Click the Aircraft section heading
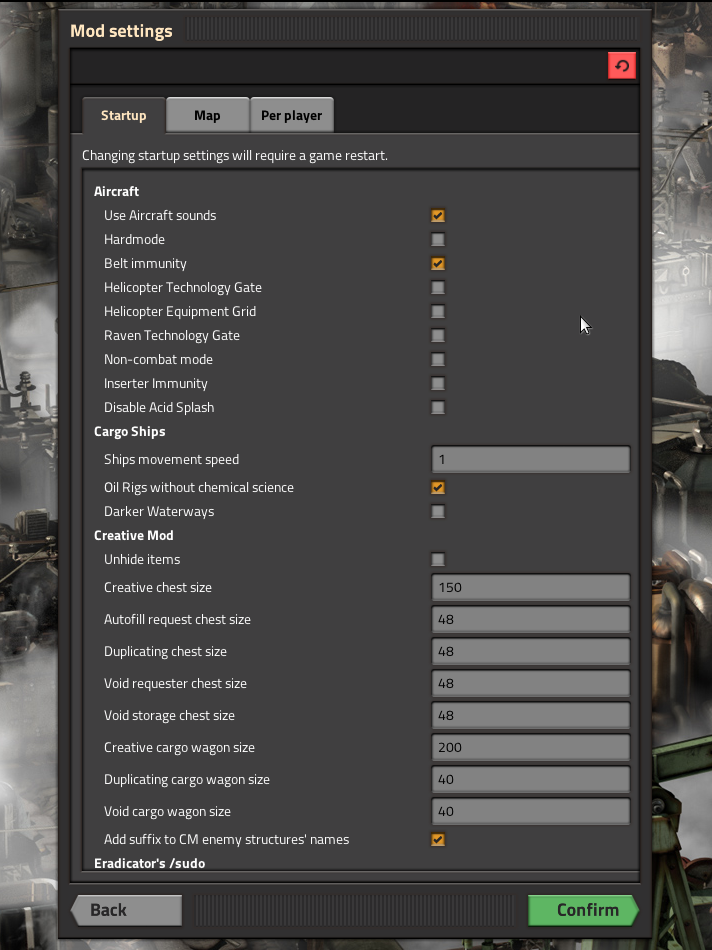This screenshot has height=950, width=712. tap(116, 191)
